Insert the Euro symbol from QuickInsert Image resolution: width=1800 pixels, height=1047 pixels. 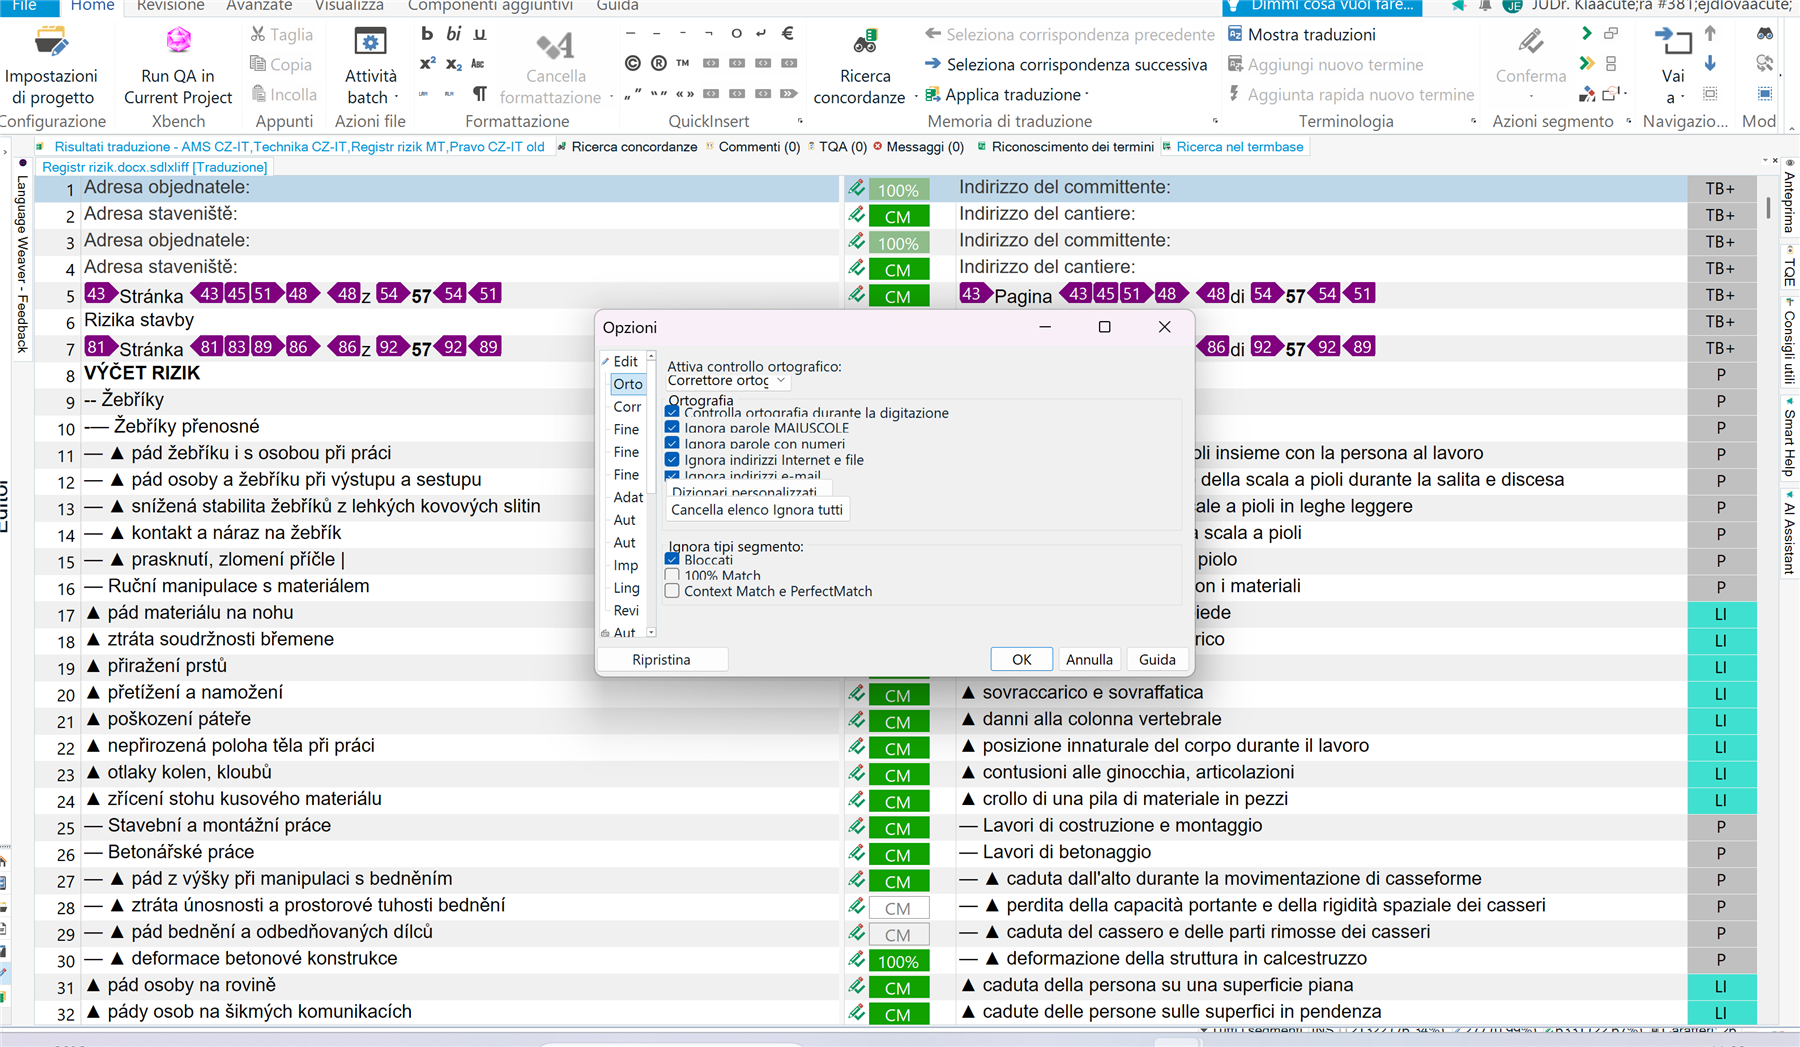coord(788,33)
